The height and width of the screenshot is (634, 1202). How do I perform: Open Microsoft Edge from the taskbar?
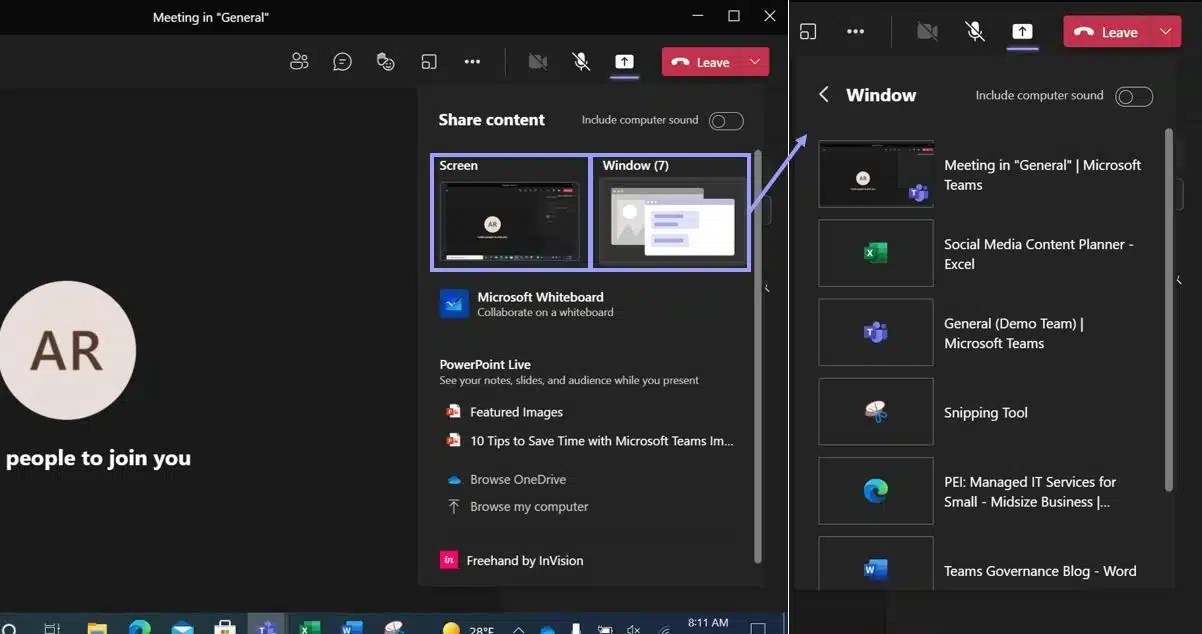click(x=139, y=628)
